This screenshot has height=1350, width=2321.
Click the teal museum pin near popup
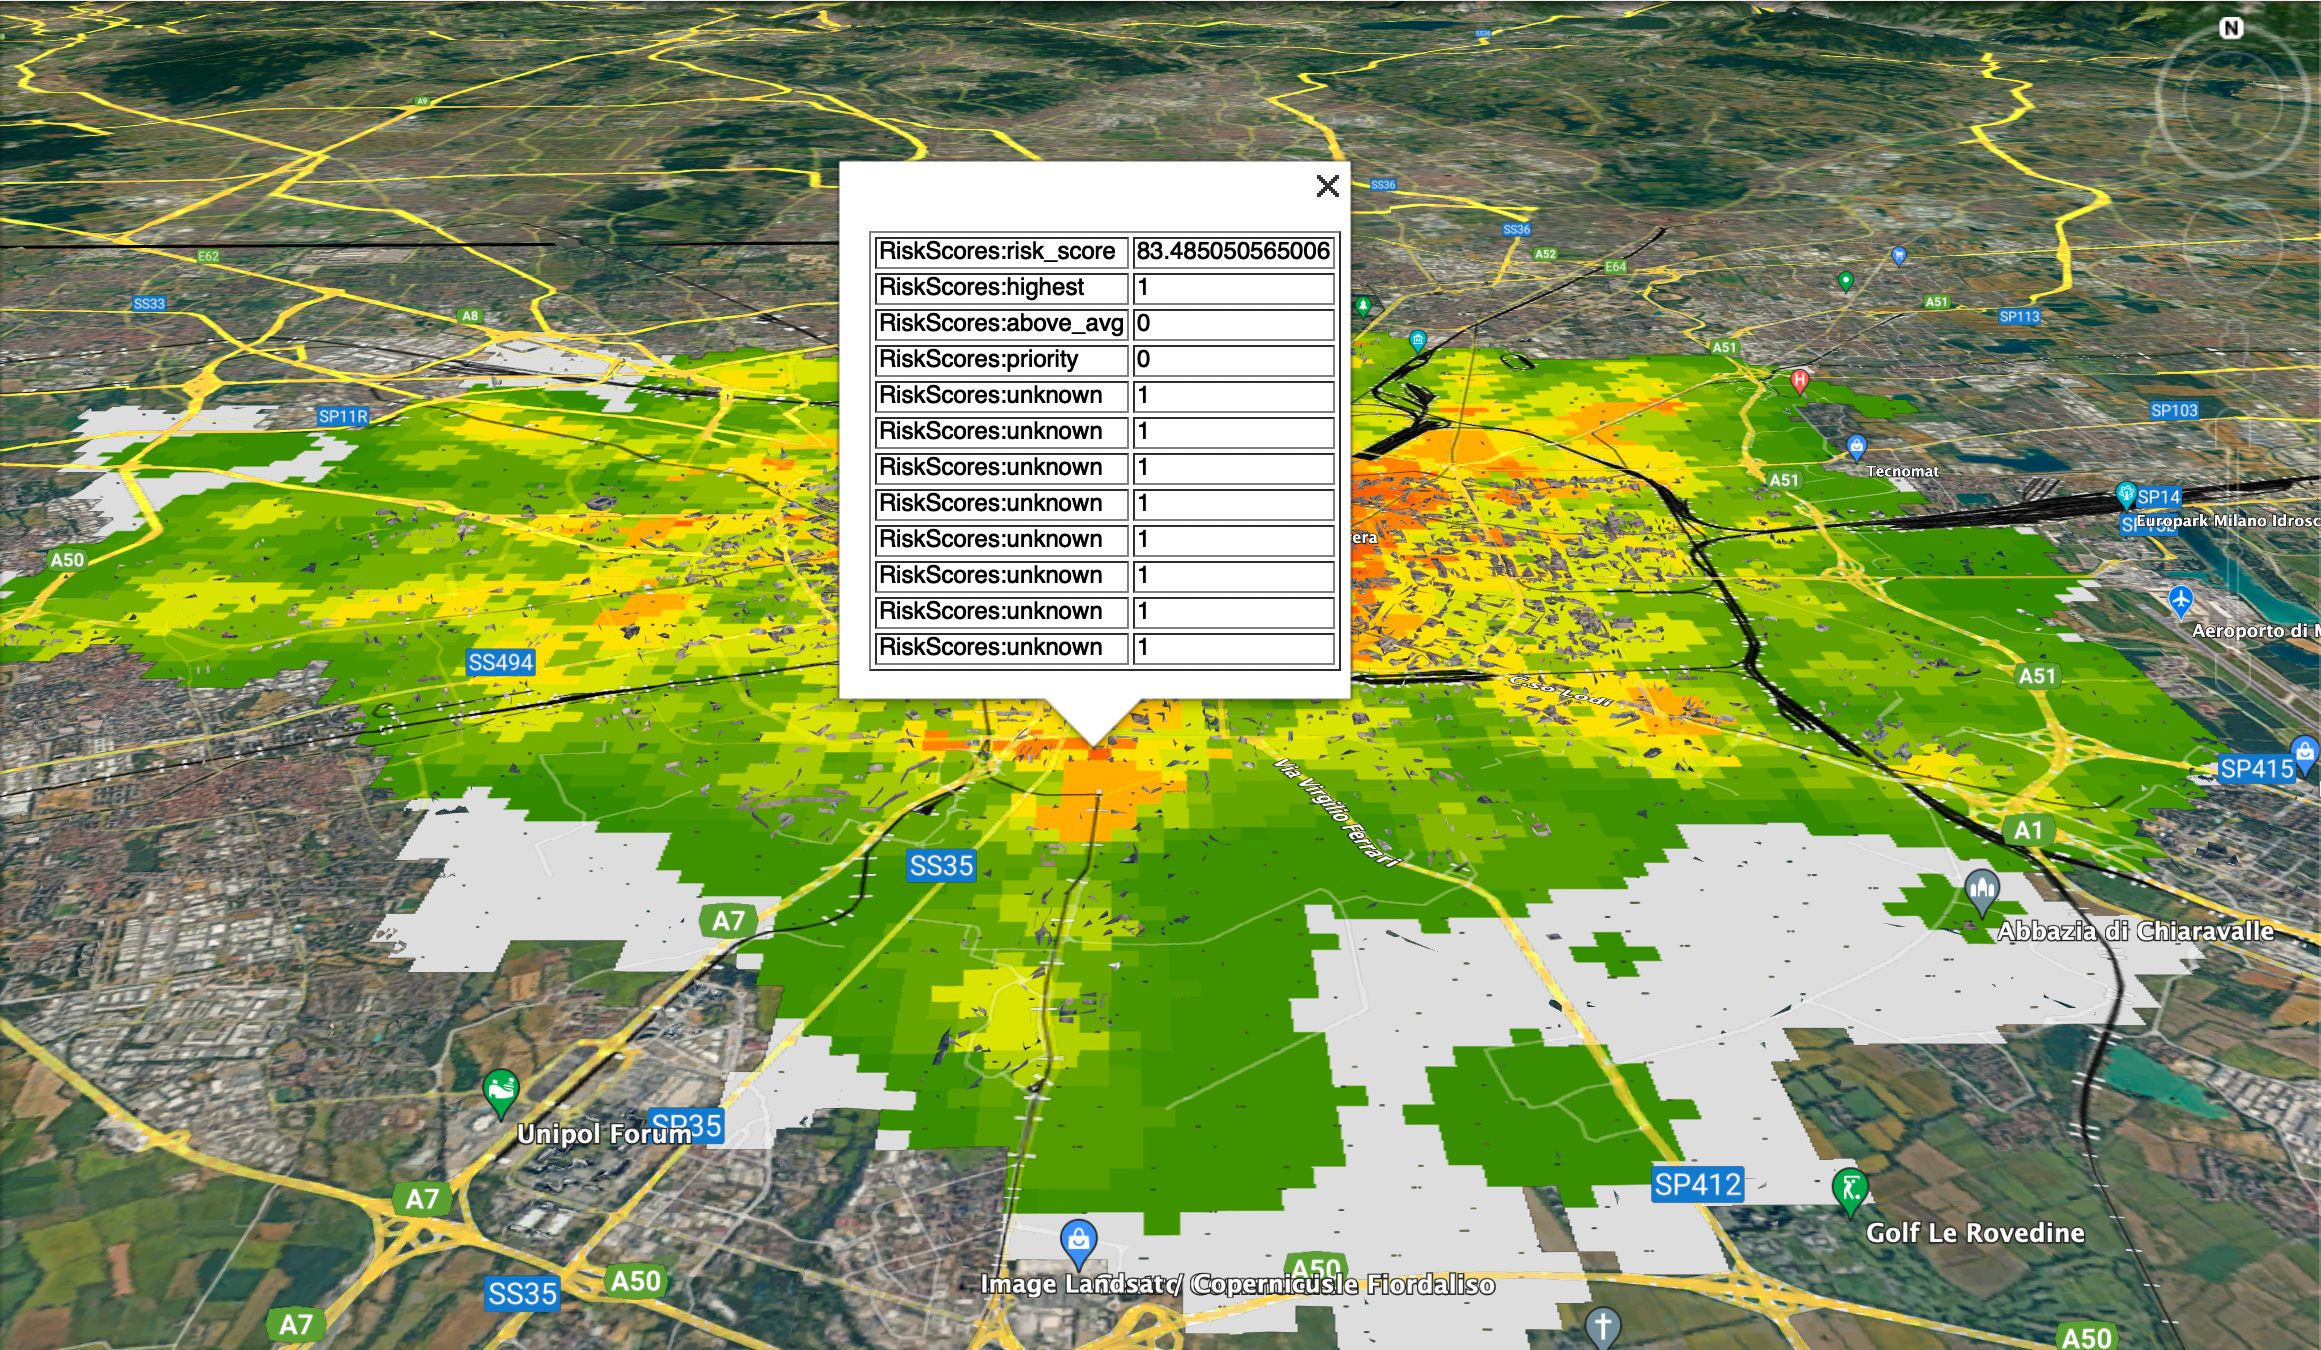pos(1417,340)
